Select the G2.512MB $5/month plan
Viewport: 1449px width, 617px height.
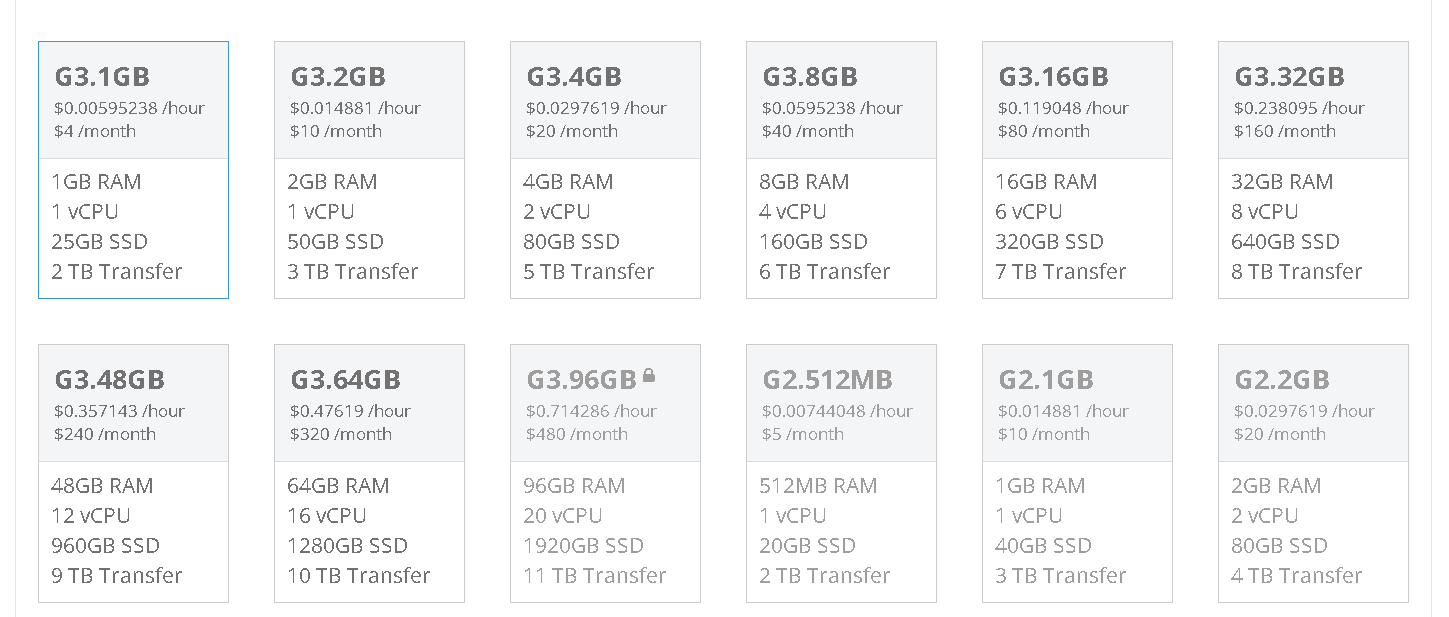tap(841, 474)
